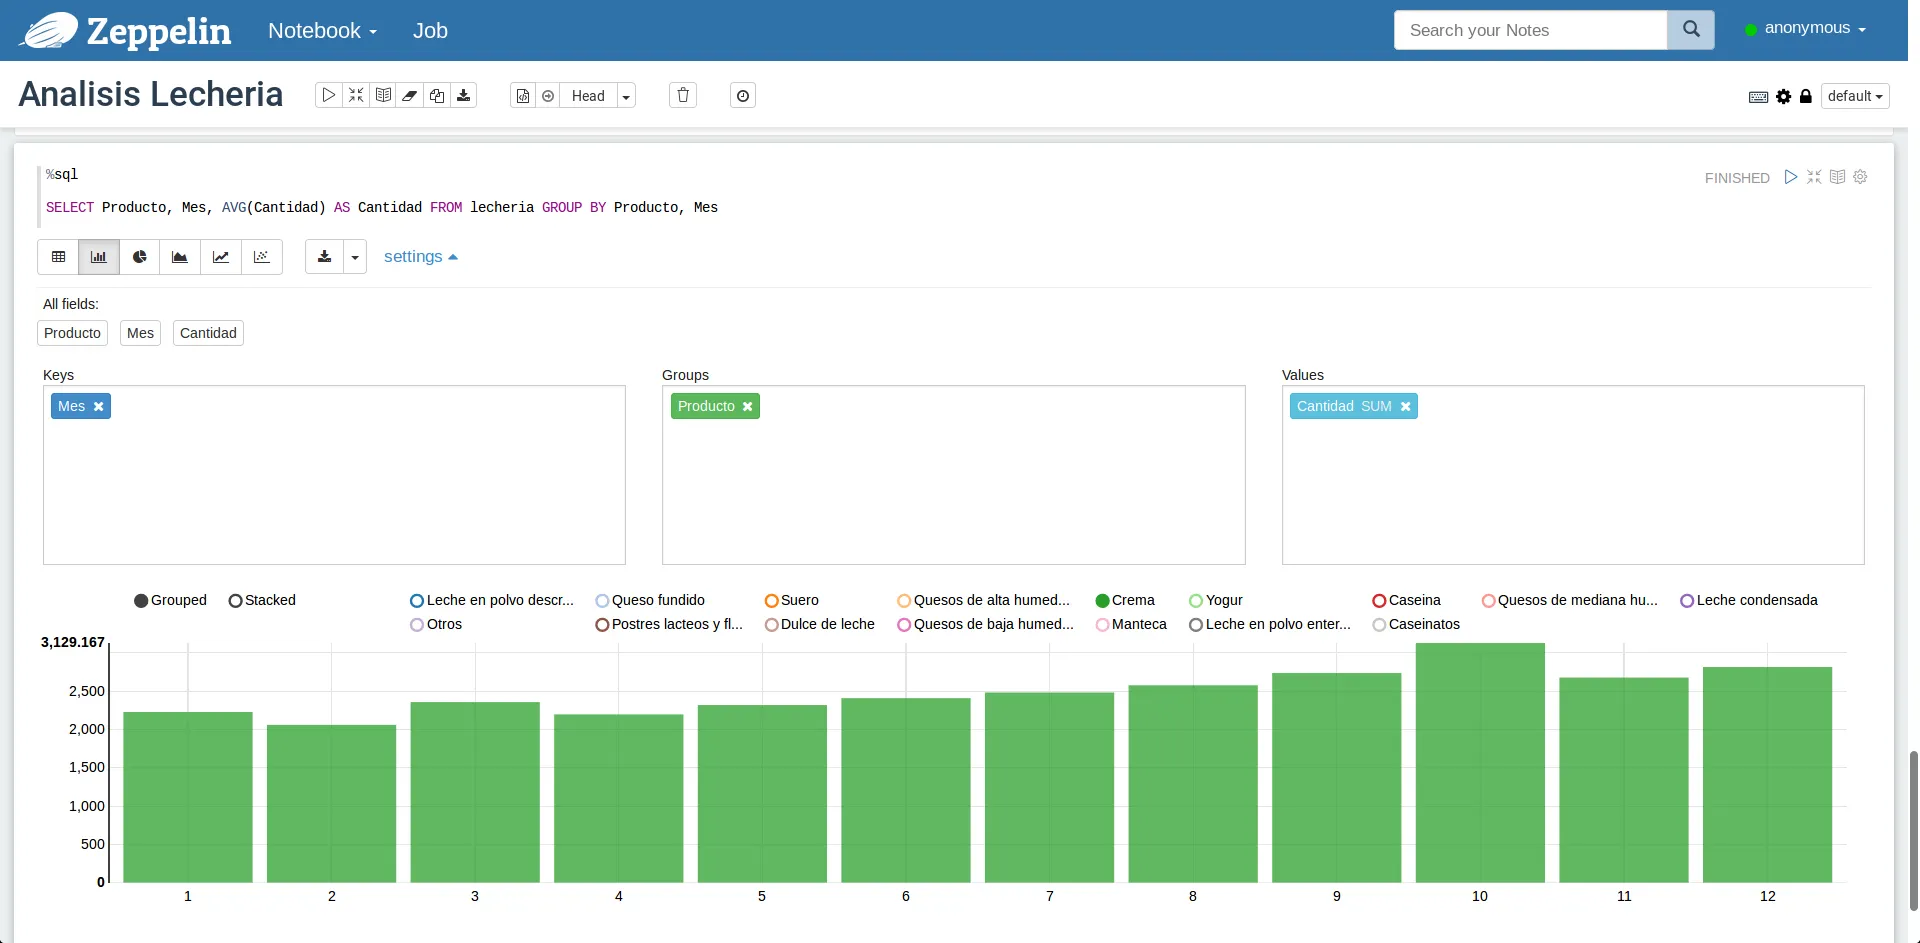Remove Cantidad SUM from Values
This screenshot has width=1920, height=943.
(1405, 406)
